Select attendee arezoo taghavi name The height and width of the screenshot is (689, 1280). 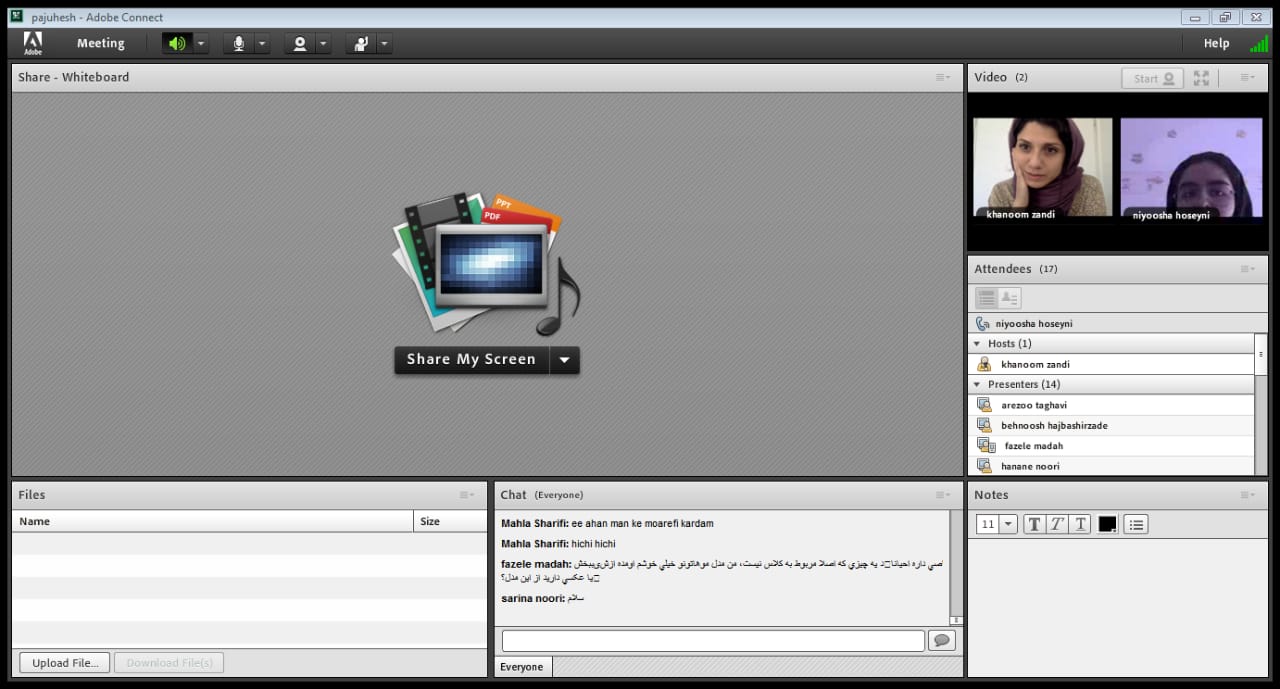pyautogui.click(x=1034, y=405)
